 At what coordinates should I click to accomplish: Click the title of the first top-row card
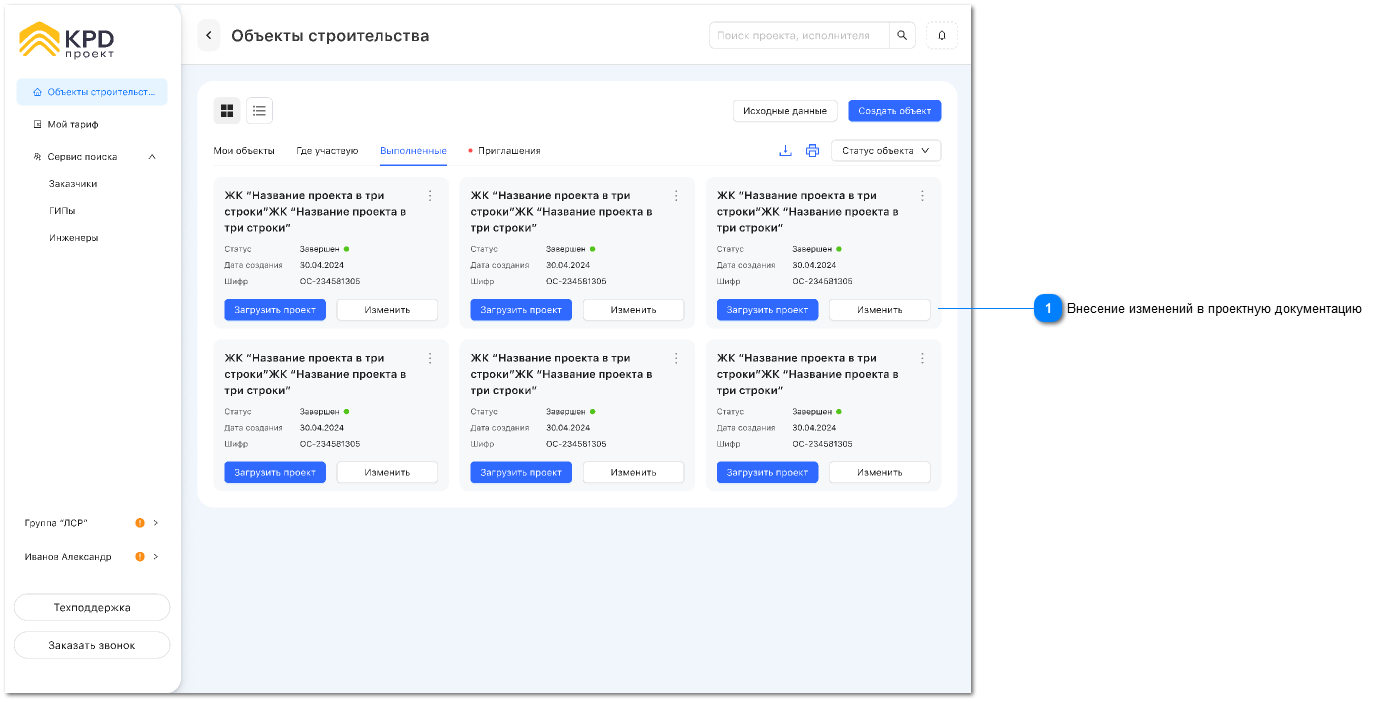click(x=315, y=212)
